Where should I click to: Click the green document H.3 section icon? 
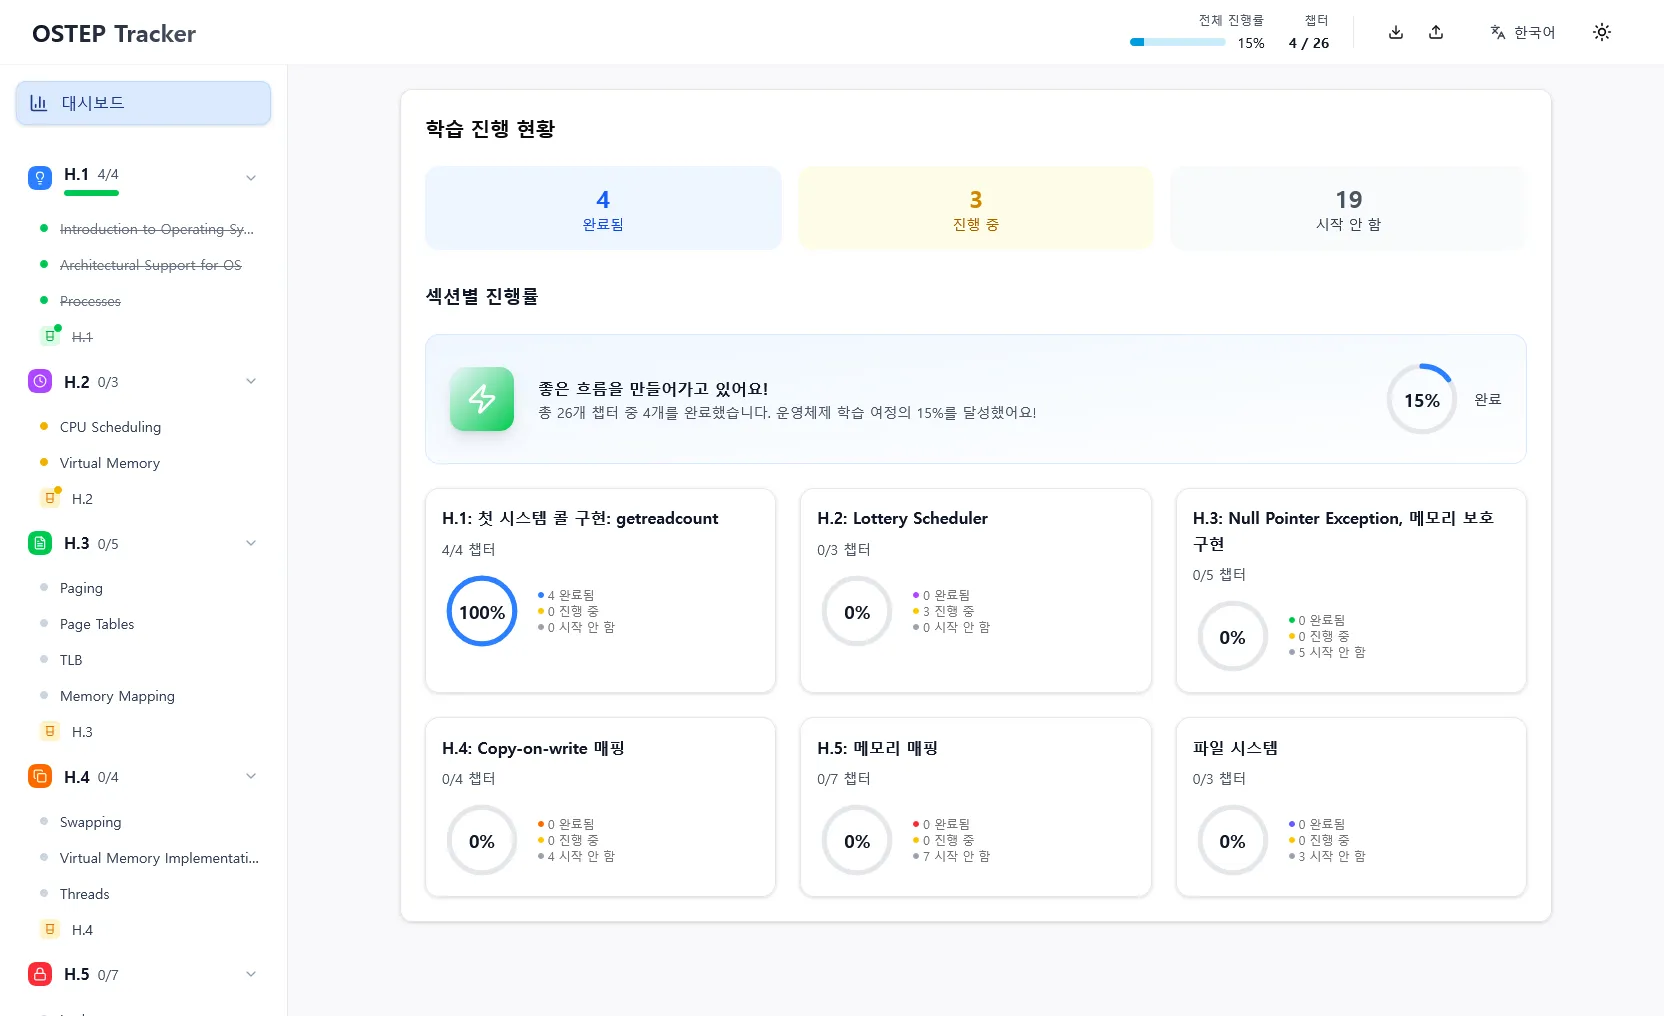tap(40, 543)
